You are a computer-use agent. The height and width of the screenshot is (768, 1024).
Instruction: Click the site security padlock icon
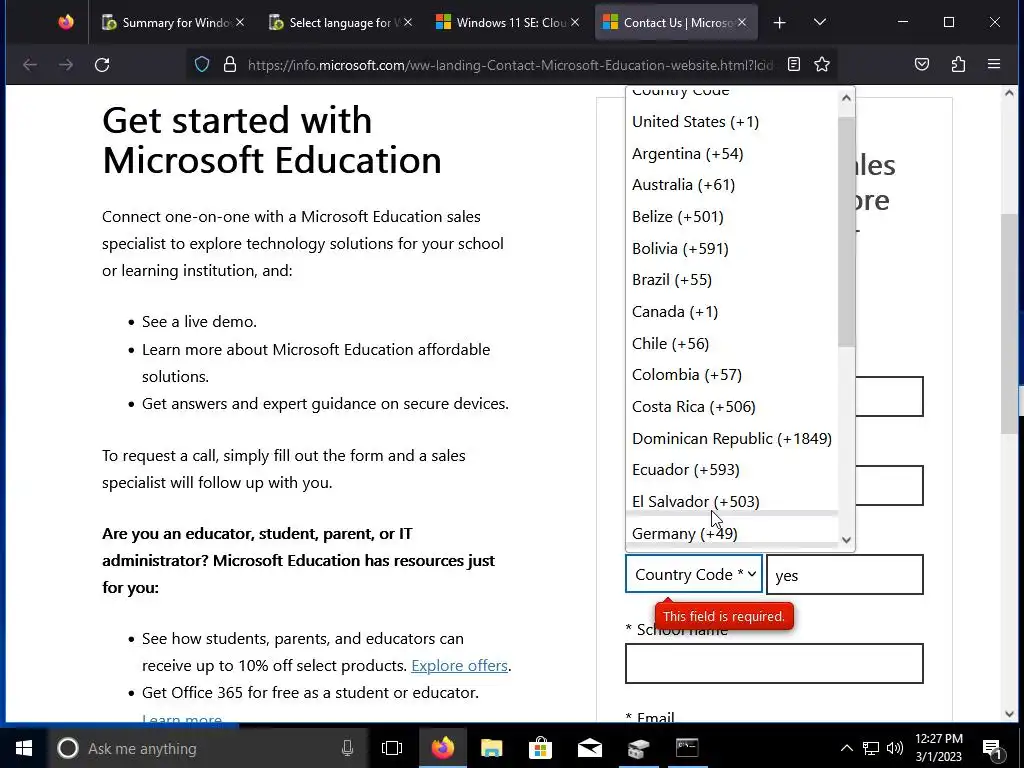[229, 65]
